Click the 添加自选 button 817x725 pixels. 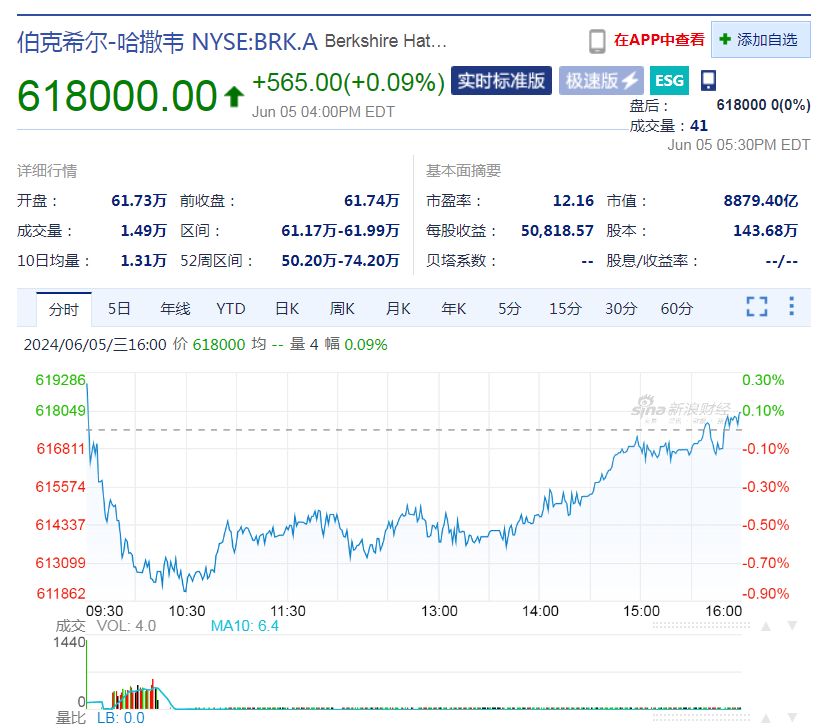760,40
